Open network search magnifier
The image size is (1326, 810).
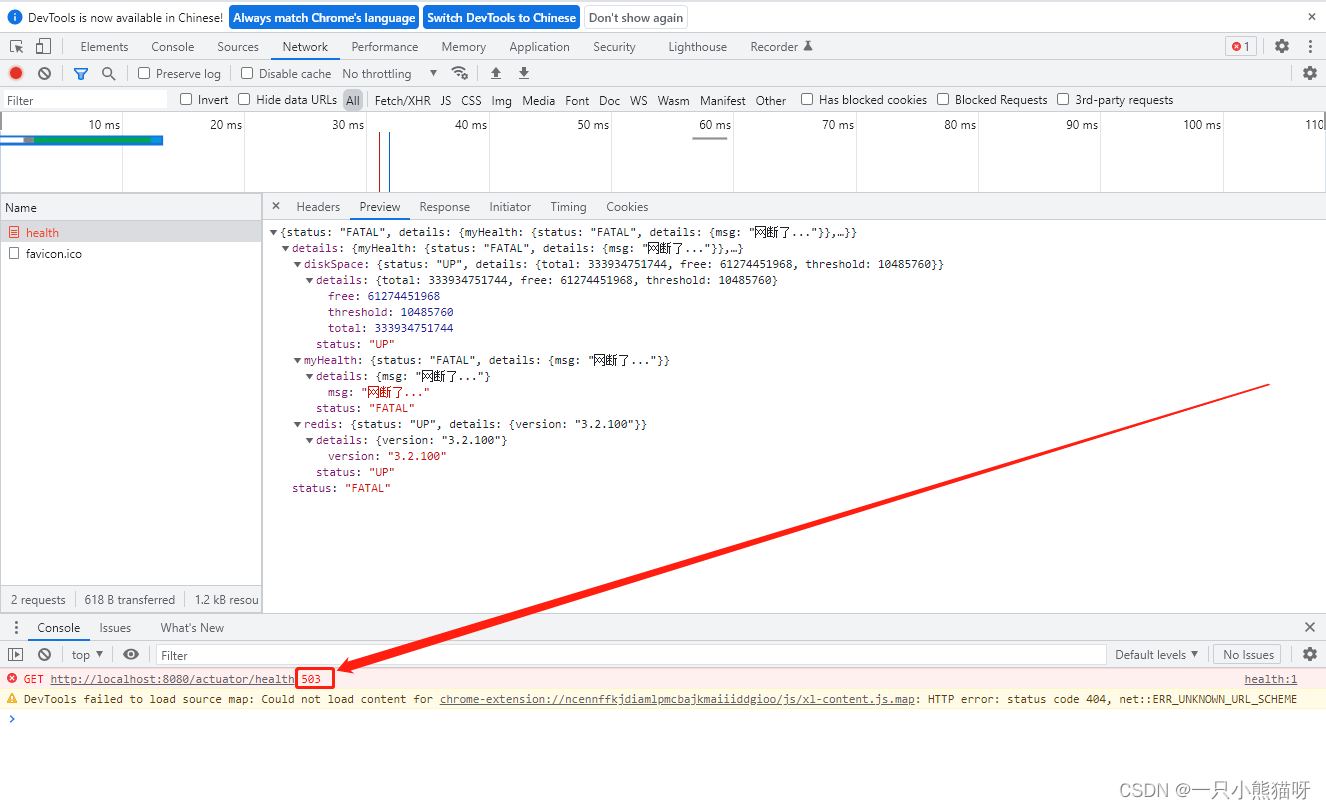point(109,74)
